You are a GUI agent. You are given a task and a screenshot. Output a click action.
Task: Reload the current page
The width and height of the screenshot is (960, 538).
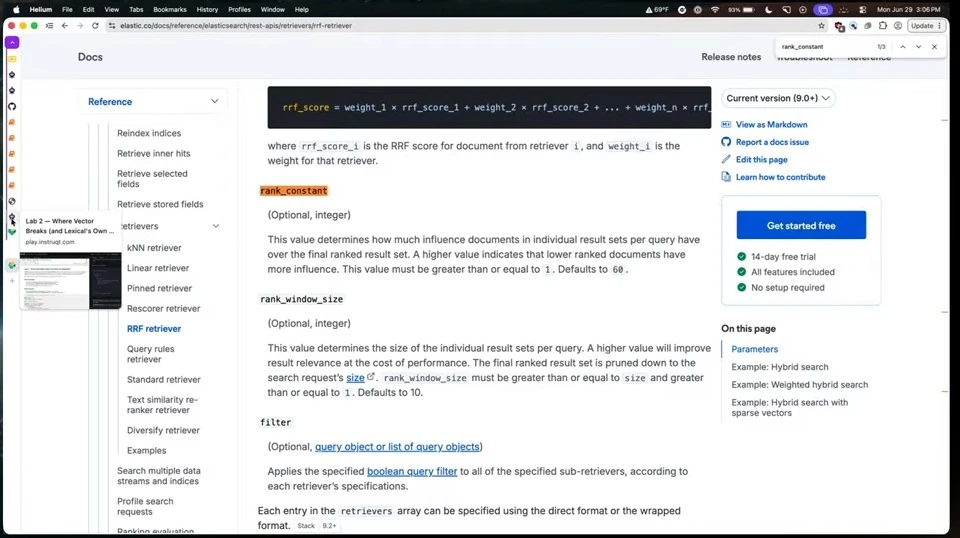click(x=95, y=26)
